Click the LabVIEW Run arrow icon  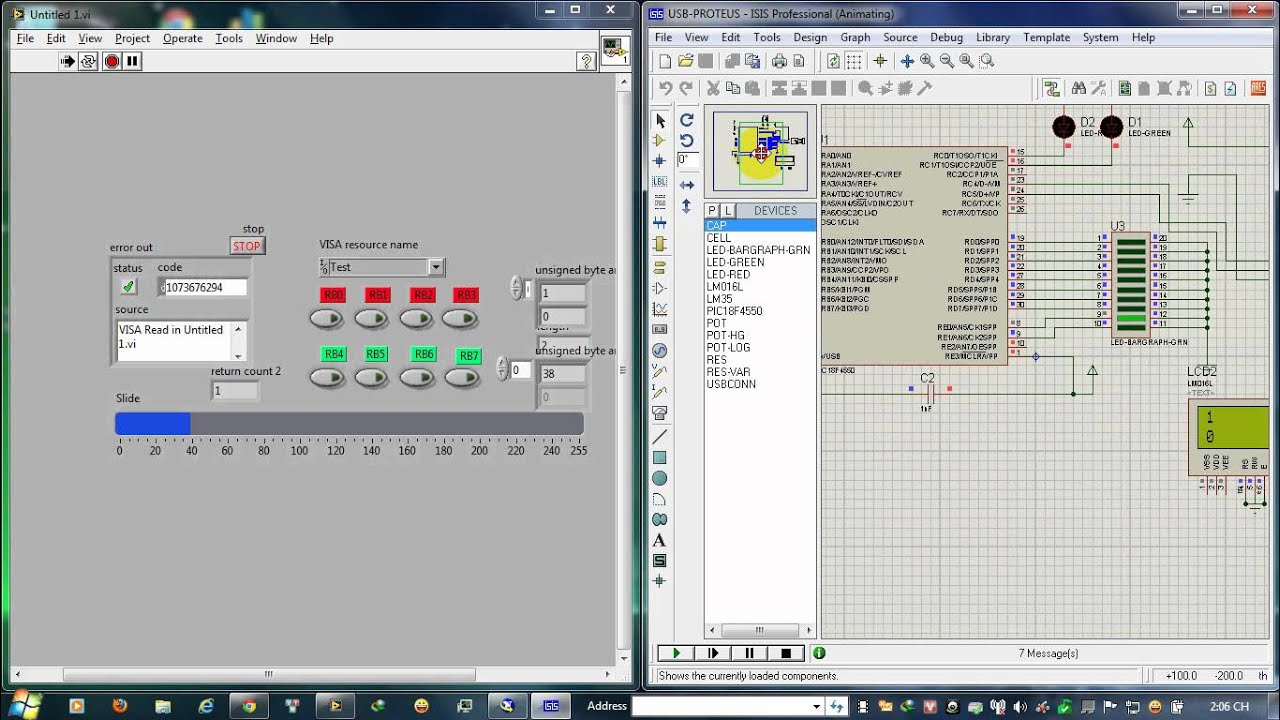(x=67, y=61)
